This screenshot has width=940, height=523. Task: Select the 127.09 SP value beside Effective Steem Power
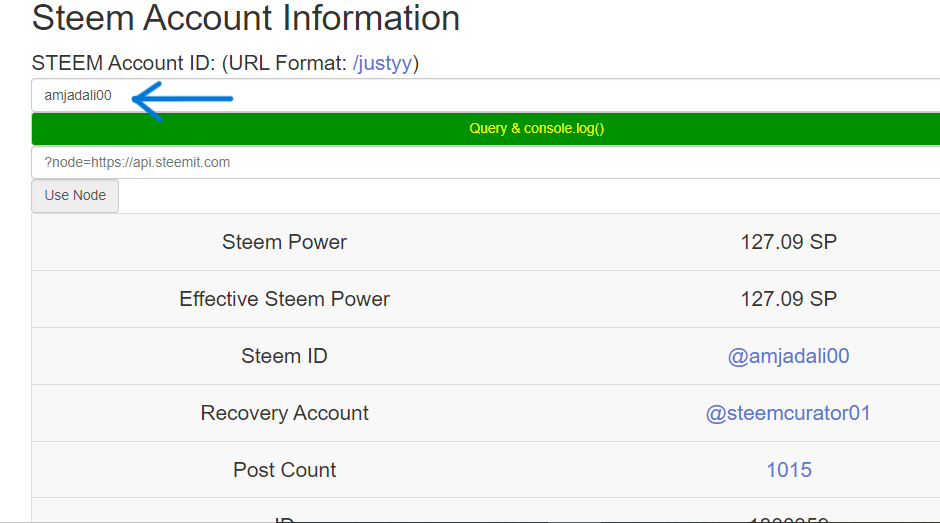[788, 299]
